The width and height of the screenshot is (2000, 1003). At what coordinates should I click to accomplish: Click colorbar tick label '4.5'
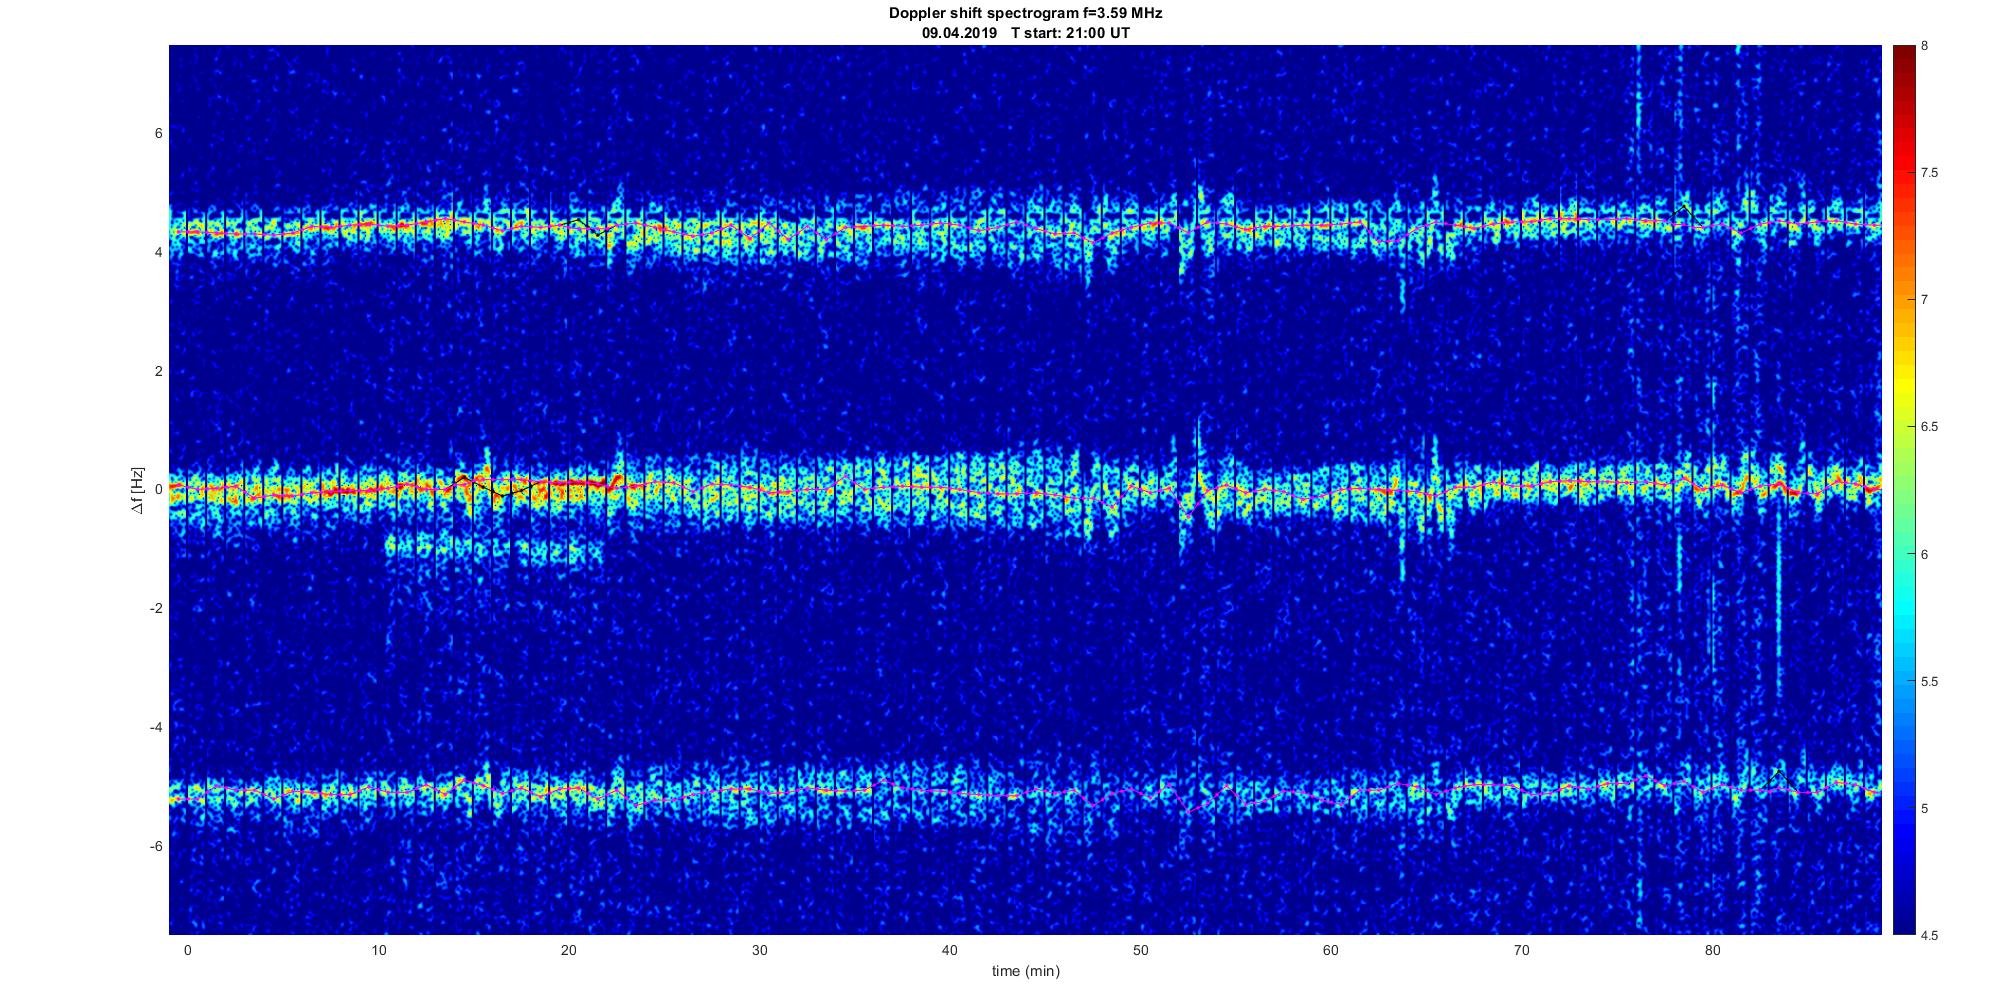[1929, 935]
